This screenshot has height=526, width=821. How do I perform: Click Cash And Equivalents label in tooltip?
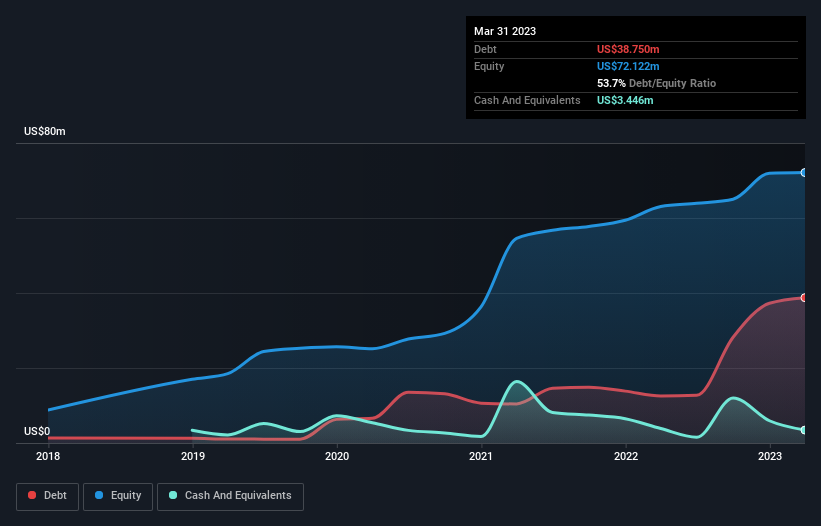pyautogui.click(x=527, y=100)
